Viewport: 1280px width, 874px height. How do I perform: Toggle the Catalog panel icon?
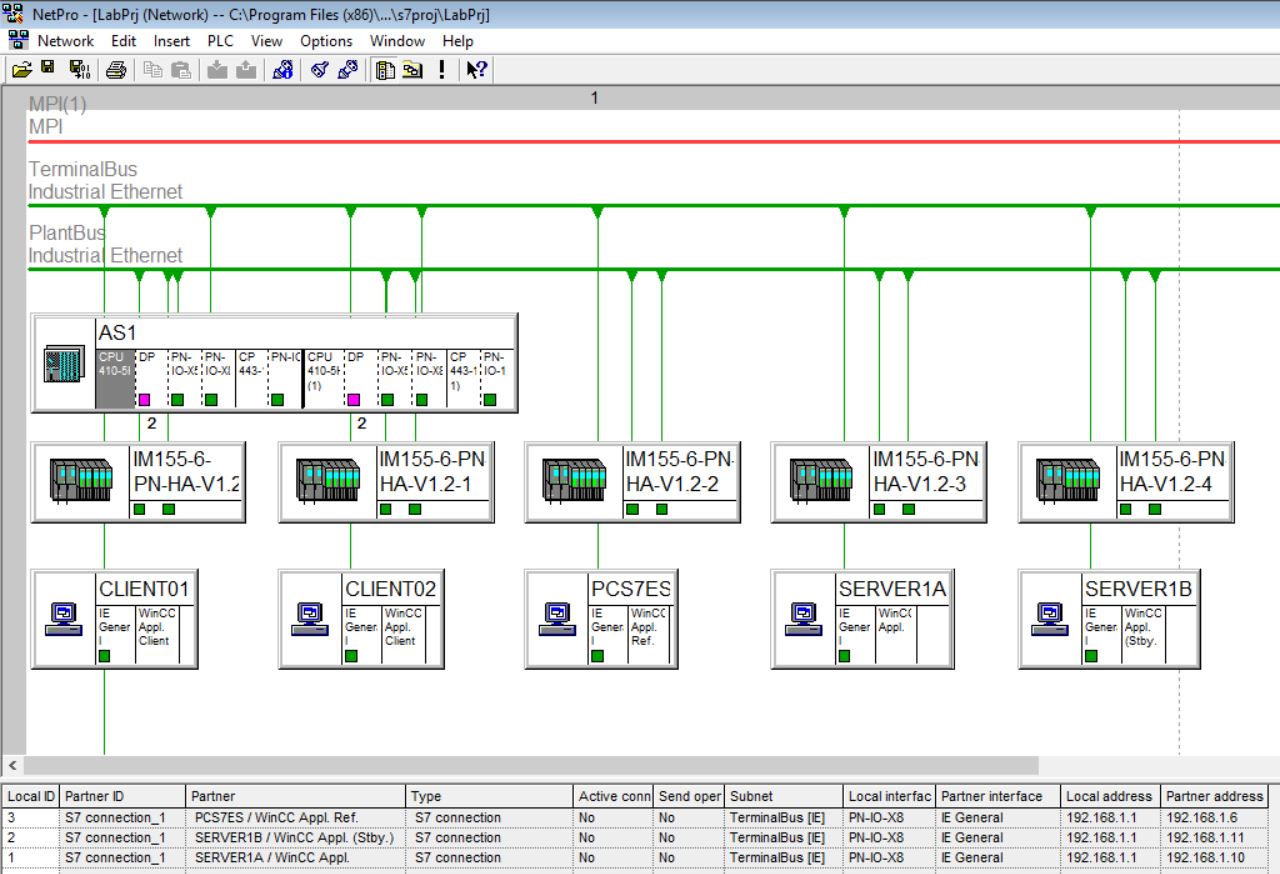tap(385, 70)
